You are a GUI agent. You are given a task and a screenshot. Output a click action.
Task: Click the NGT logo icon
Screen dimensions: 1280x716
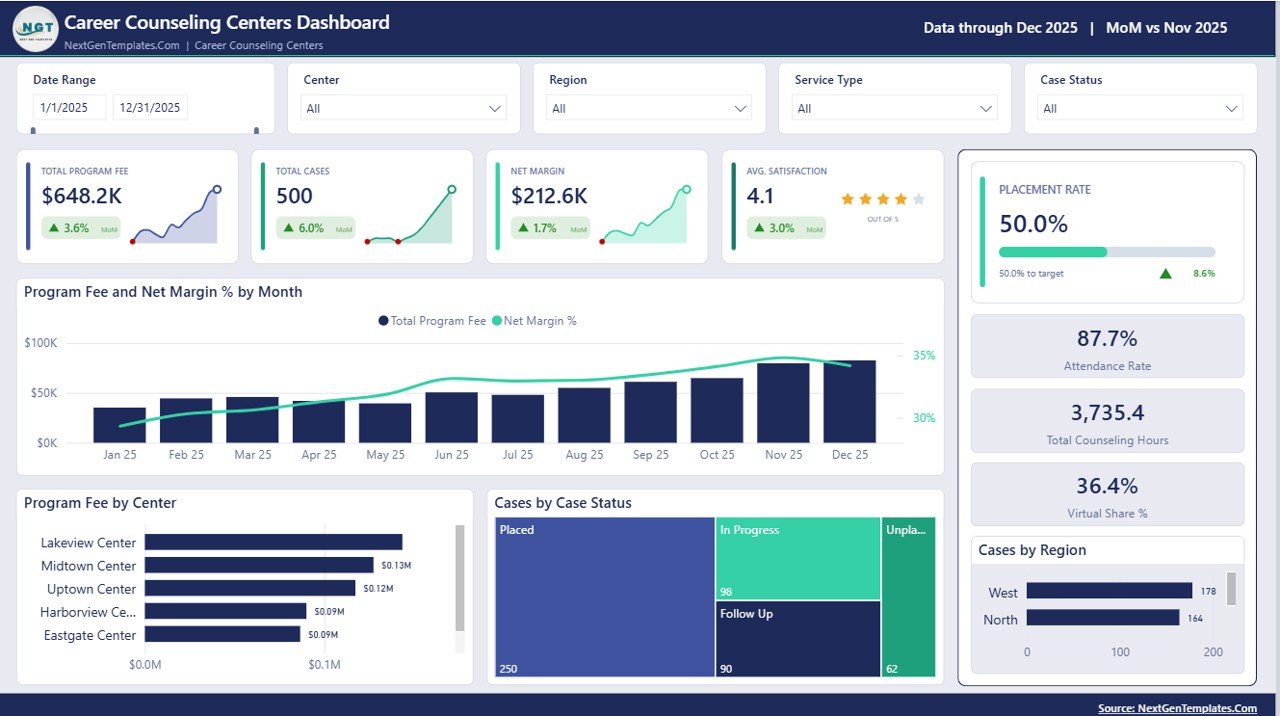(36, 29)
